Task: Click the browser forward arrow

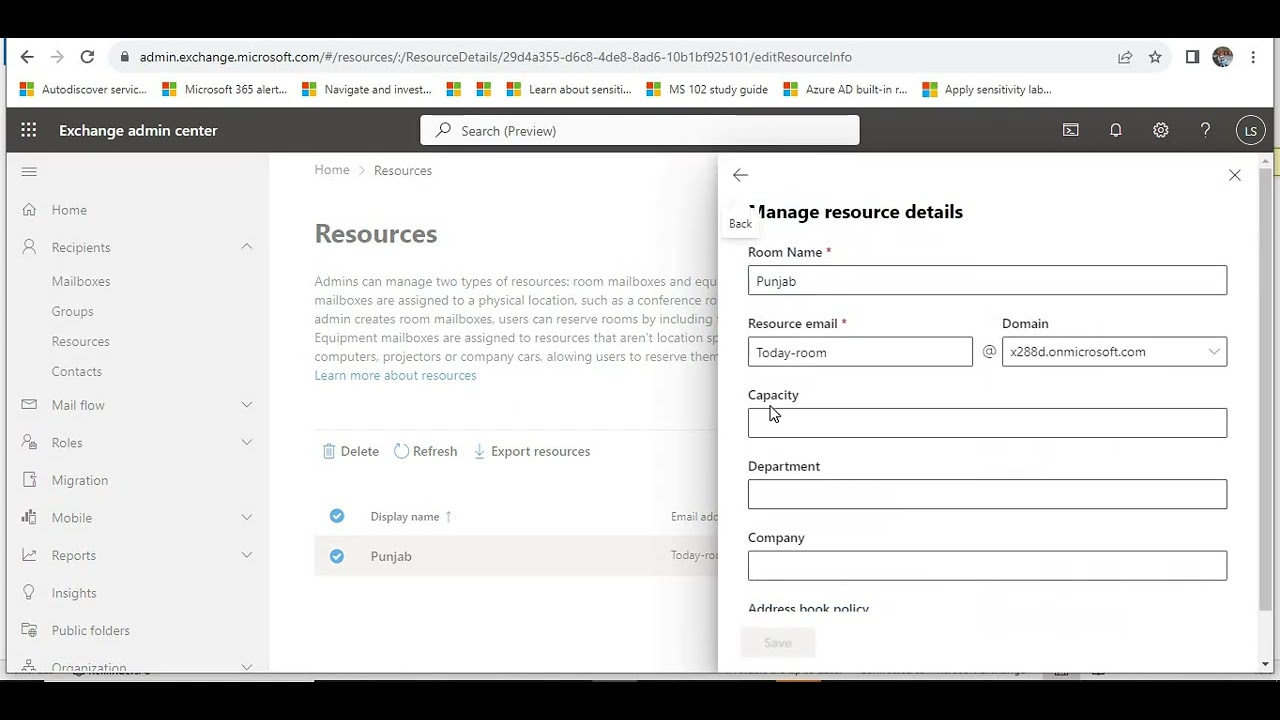Action: (57, 57)
